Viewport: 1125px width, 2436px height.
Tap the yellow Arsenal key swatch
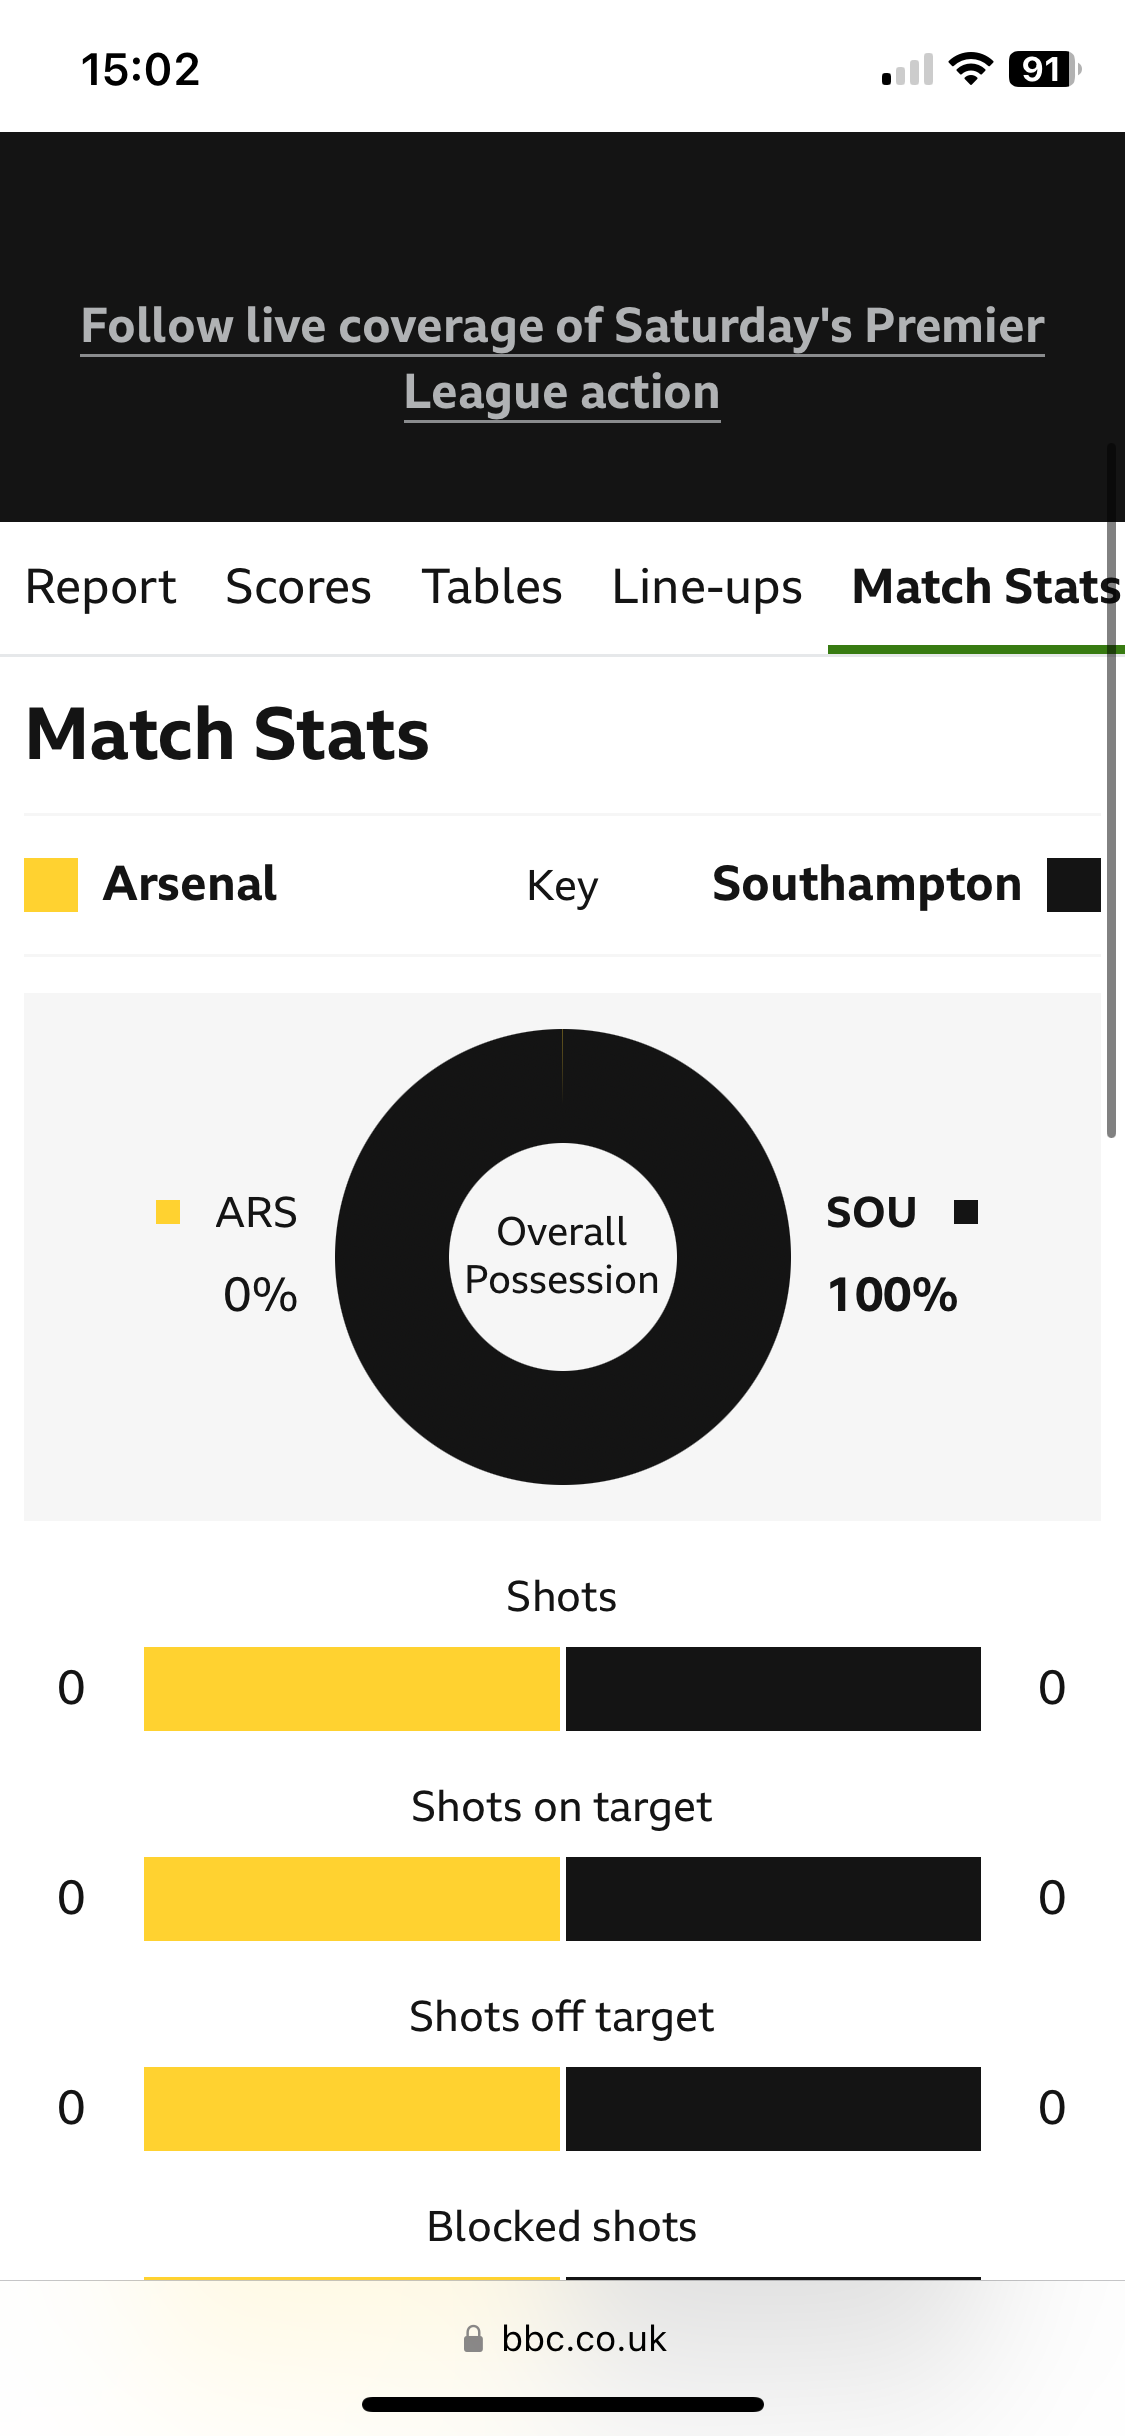tap(51, 885)
